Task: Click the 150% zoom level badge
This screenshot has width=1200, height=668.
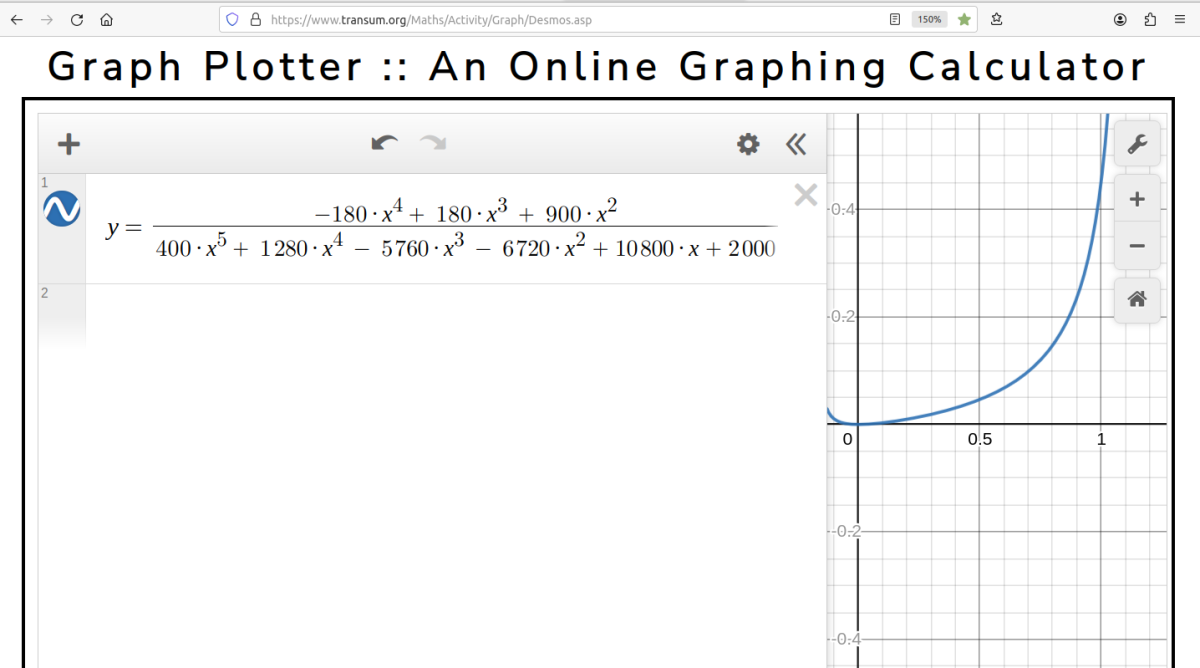Action: pyautogui.click(x=929, y=19)
